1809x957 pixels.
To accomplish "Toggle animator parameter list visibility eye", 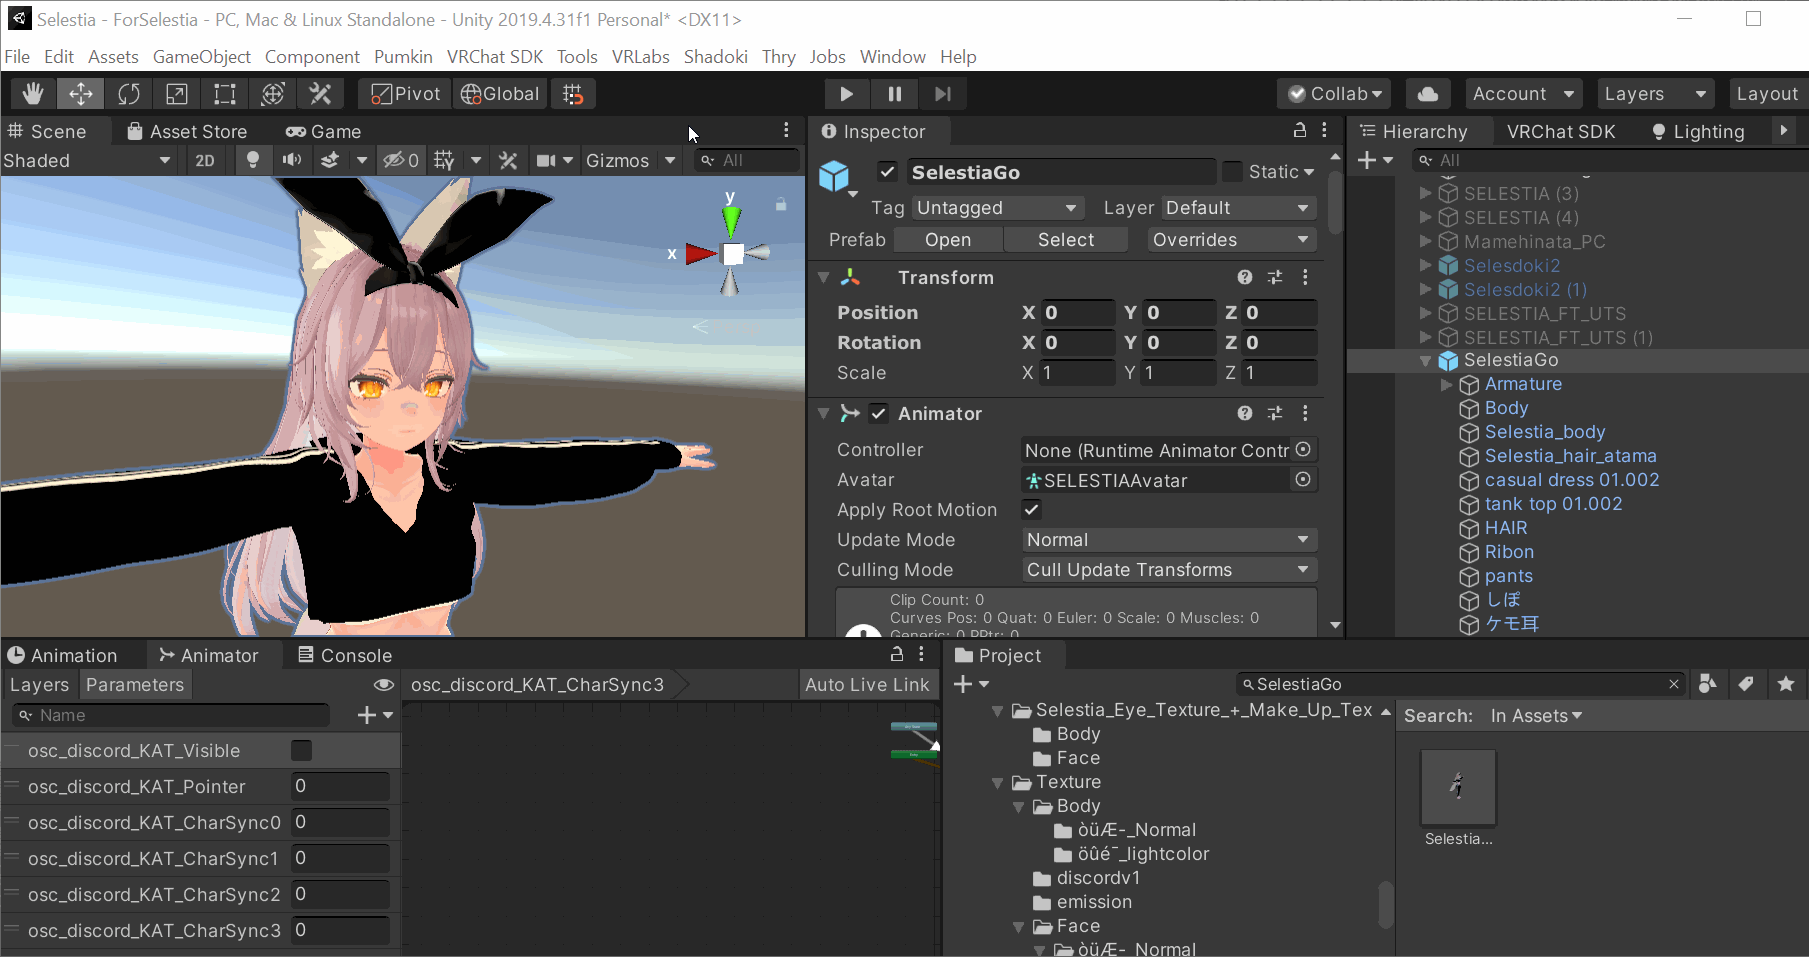I will (383, 685).
